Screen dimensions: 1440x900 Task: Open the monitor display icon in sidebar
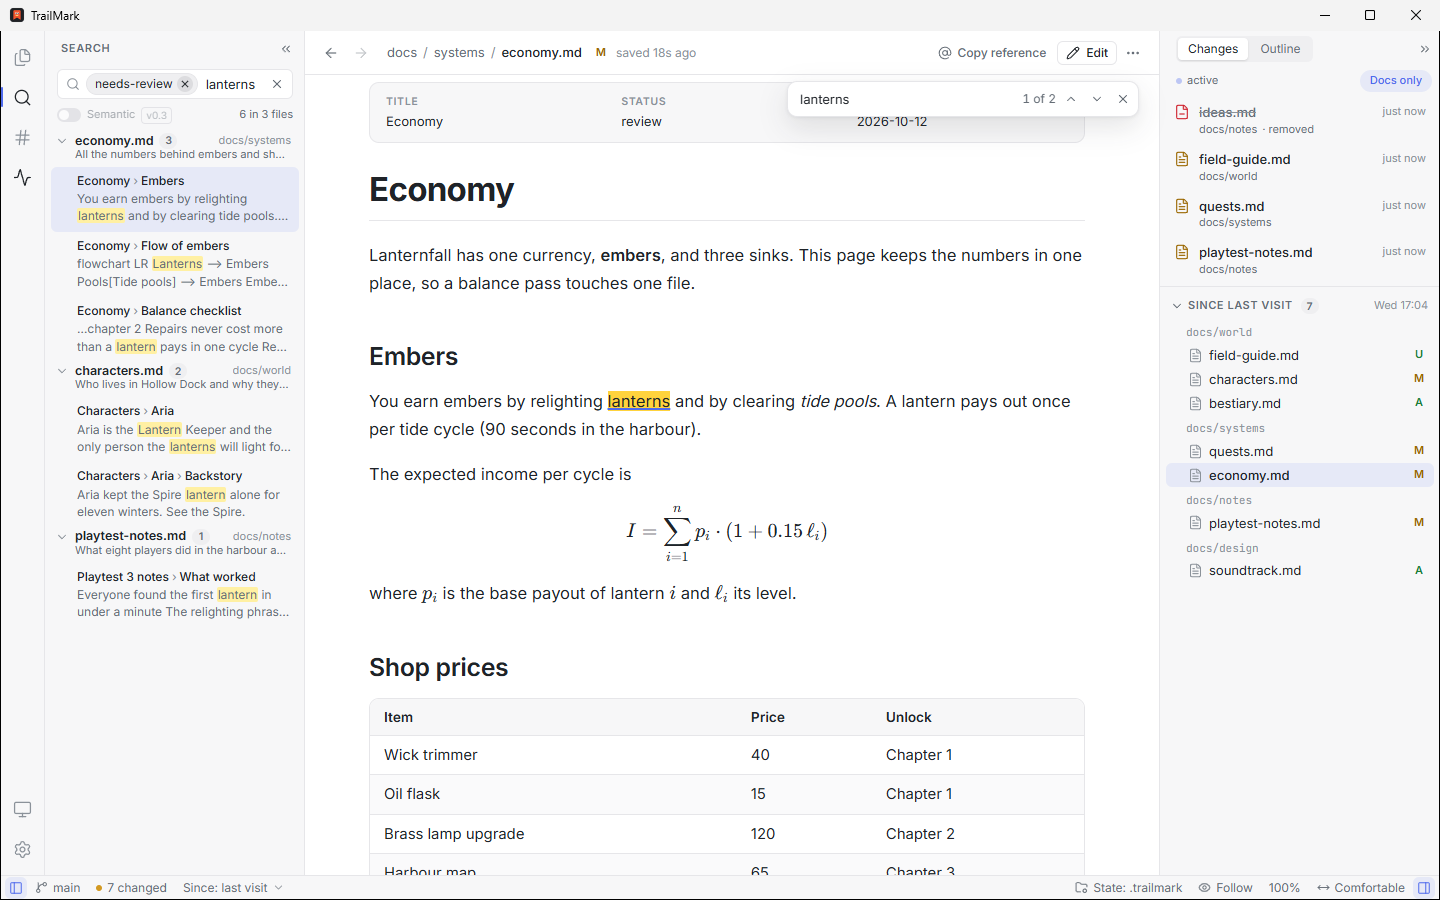pos(22,809)
